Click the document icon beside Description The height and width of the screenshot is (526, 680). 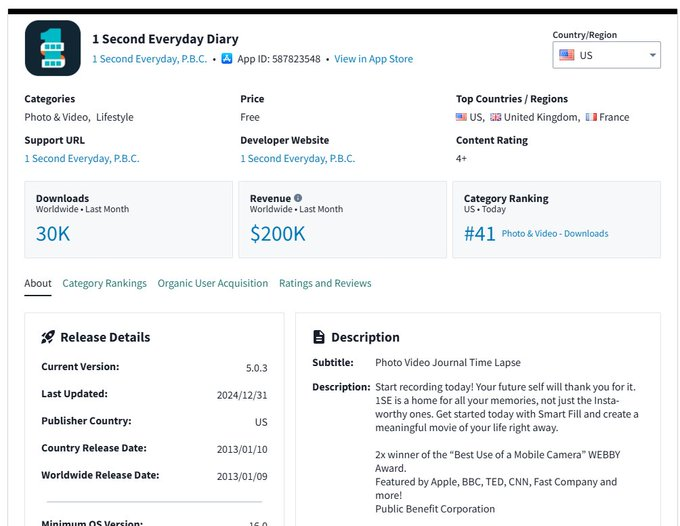[x=319, y=338]
